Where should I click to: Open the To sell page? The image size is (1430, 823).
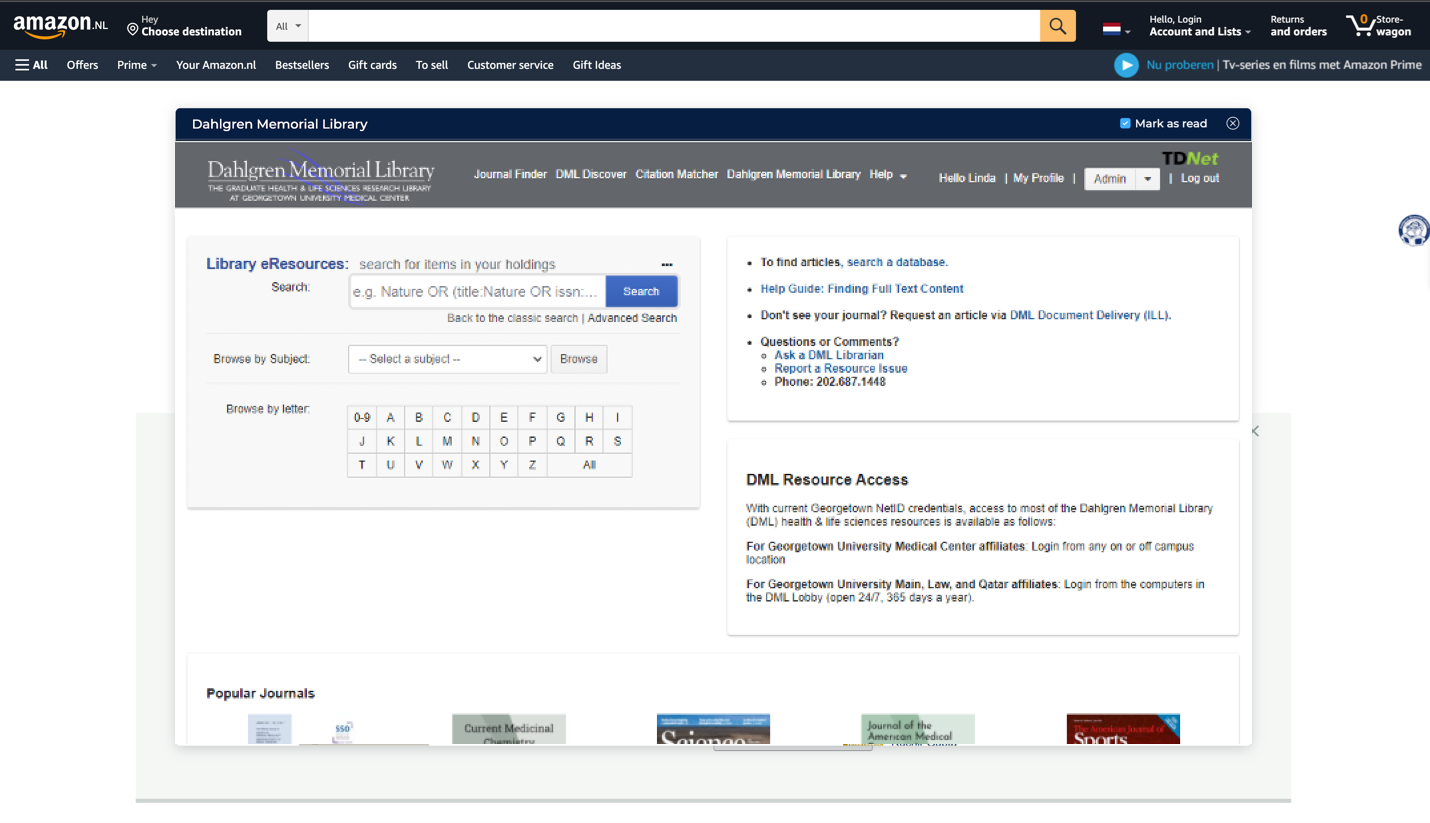click(432, 65)
